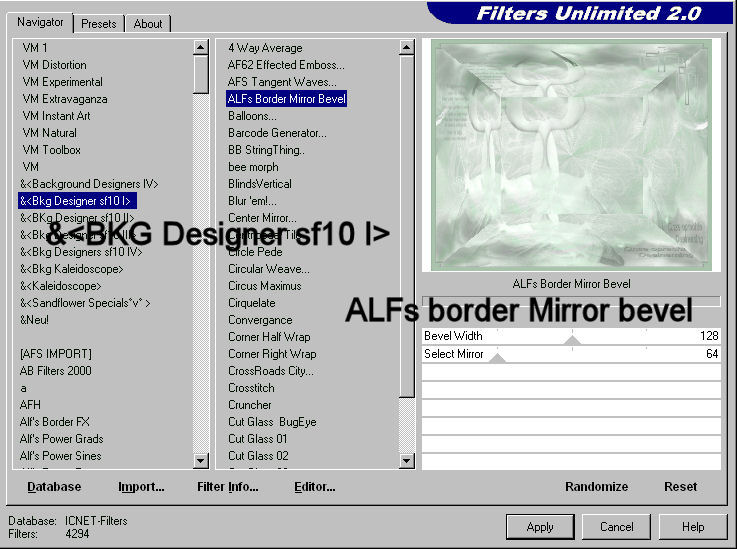737x549 pixels.
Task: Open the Presets tab
Action: (x=99, y=24)
